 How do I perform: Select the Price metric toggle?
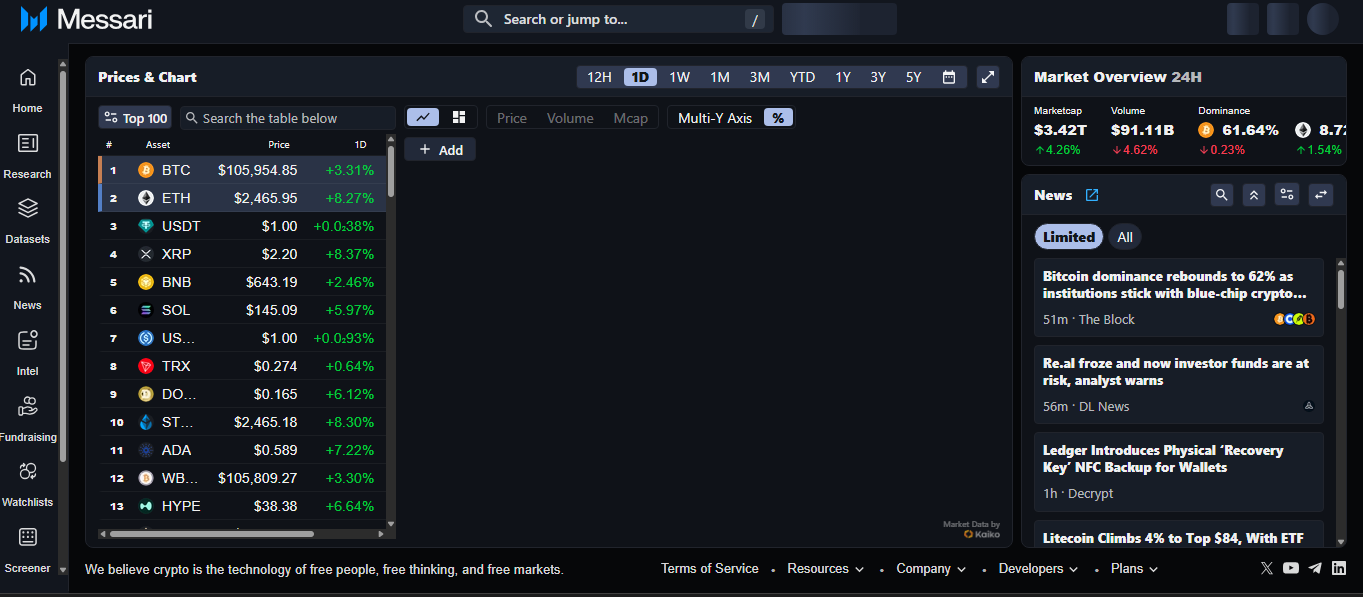point(512,118)
